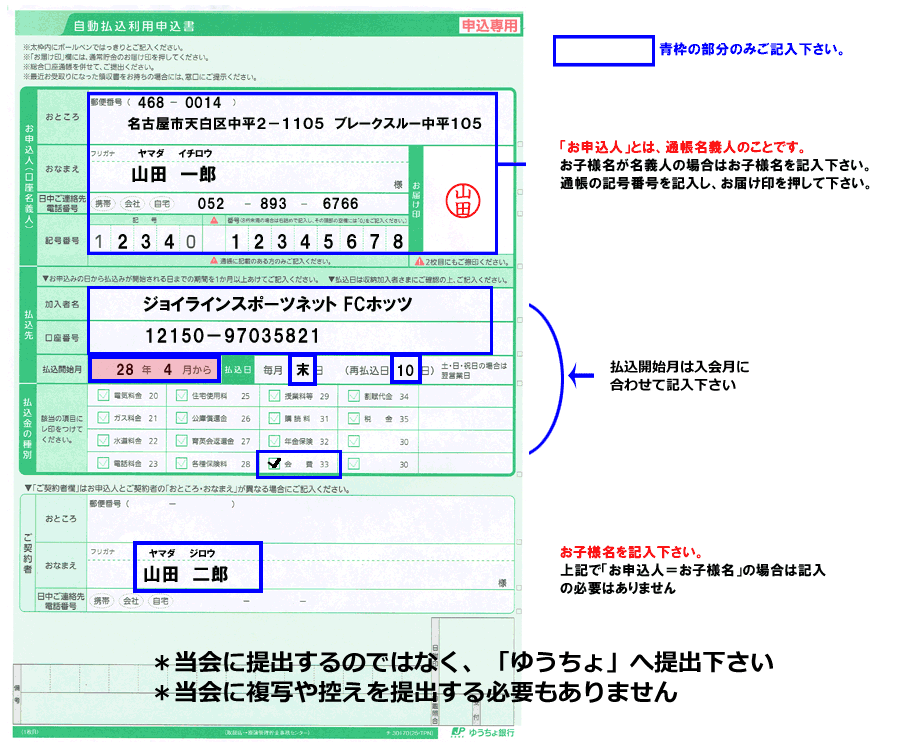
Task: Tick the 割賦代金 34 checkbox
Action: click(x=354, y=396)
